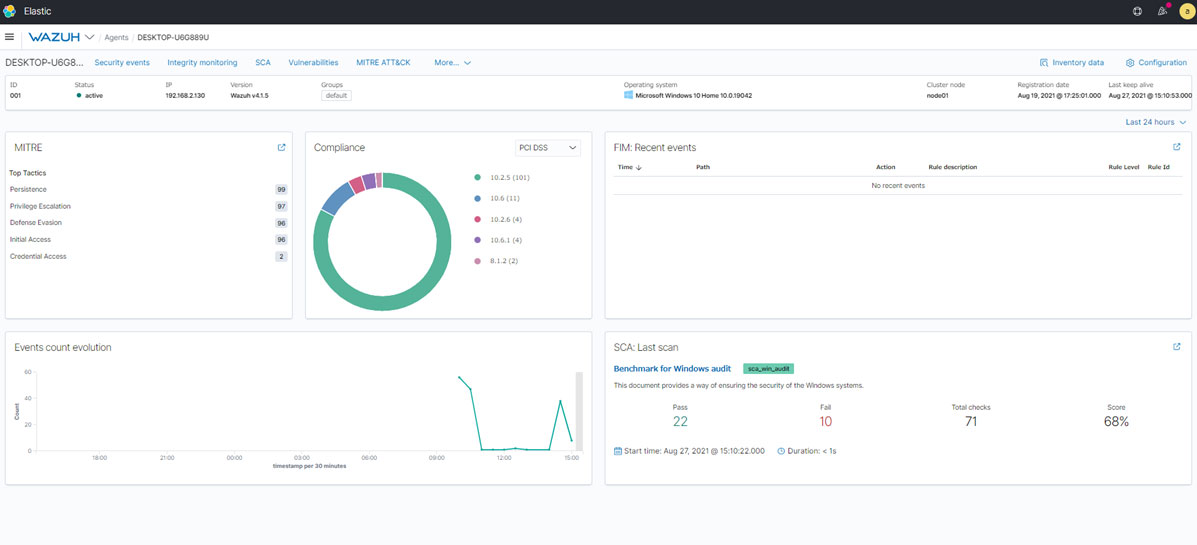Open MITRE panel in new view icon

[282, 147]
